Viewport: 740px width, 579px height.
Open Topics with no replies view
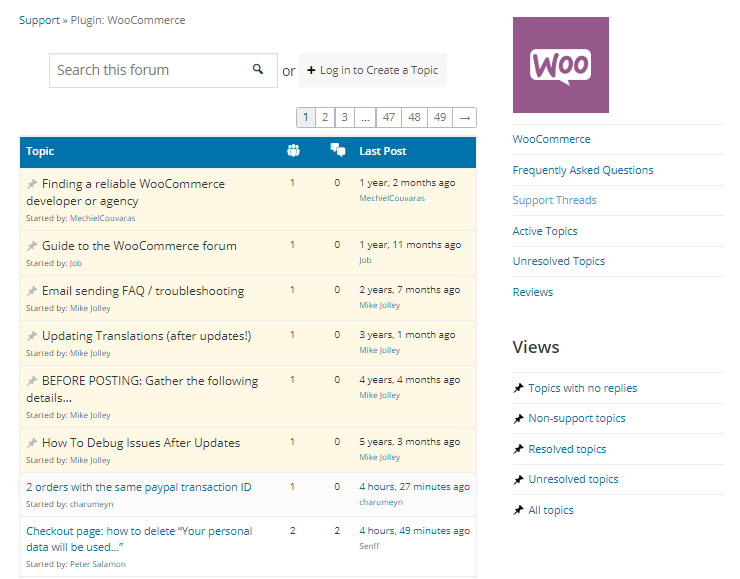point(583,388)
